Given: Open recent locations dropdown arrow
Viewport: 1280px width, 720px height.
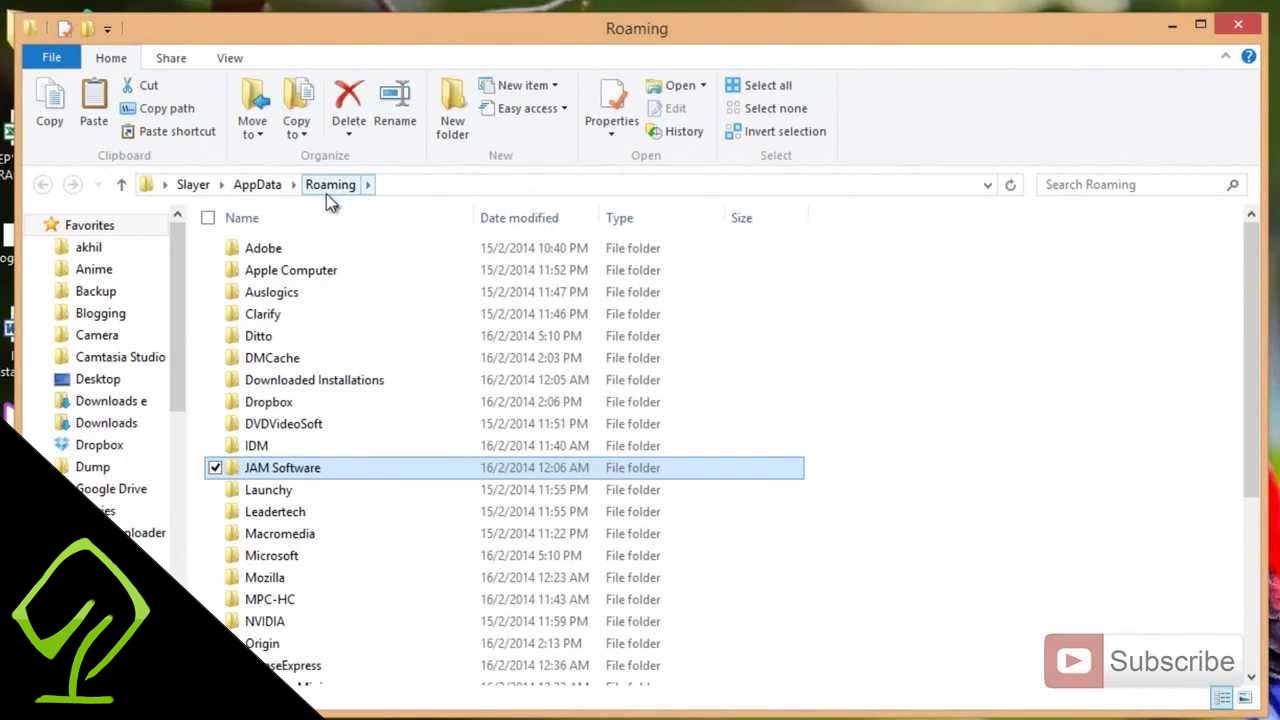Looking at the screenshot, I should (x=98, y=184).
